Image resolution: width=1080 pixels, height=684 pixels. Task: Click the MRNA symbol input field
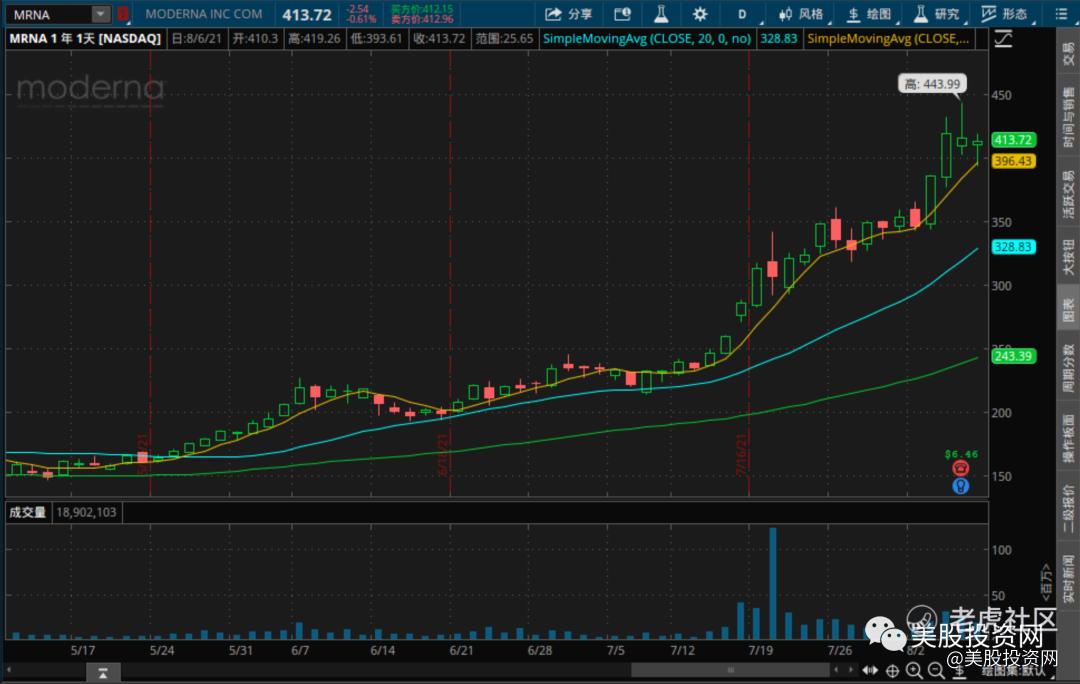click(50, 14)
